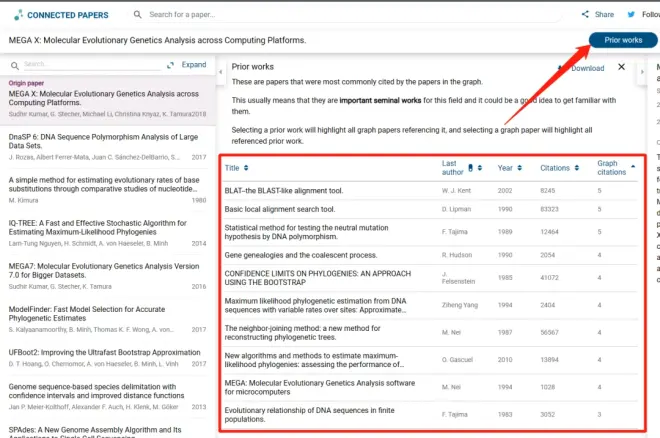Viewport: 660px width, 438px height.
Task: Collapse the left panel arrow
Action: (221, 72)
